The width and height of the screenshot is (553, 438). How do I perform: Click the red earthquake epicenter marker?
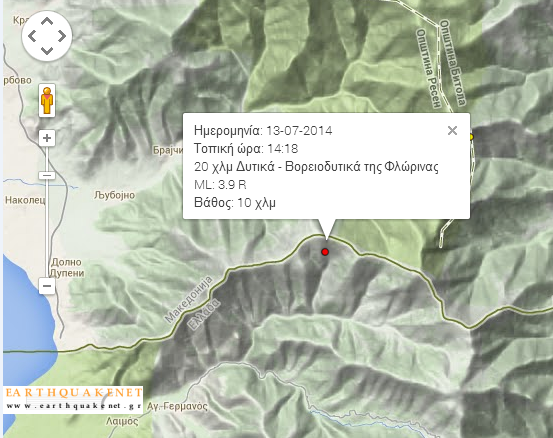point(325,252)
